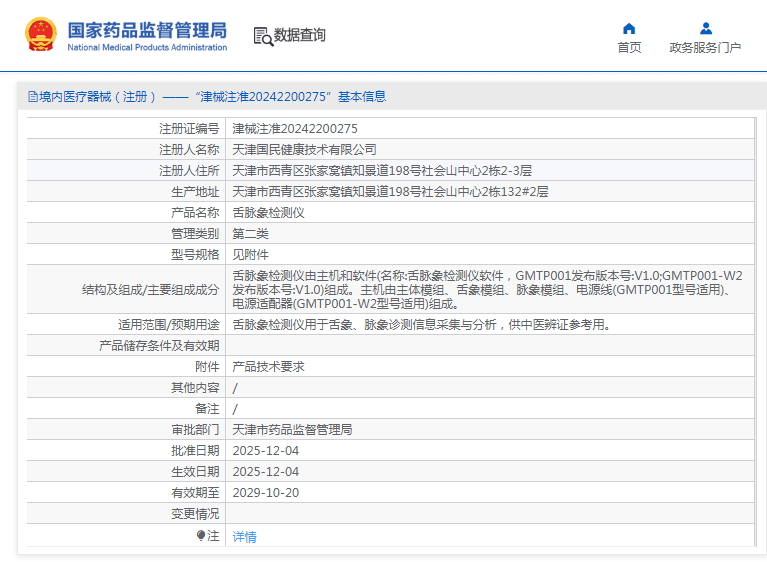This screenshot has height=562, width=767.
Task: Click the 型号规格 label
Action: [x=195, y=255]
